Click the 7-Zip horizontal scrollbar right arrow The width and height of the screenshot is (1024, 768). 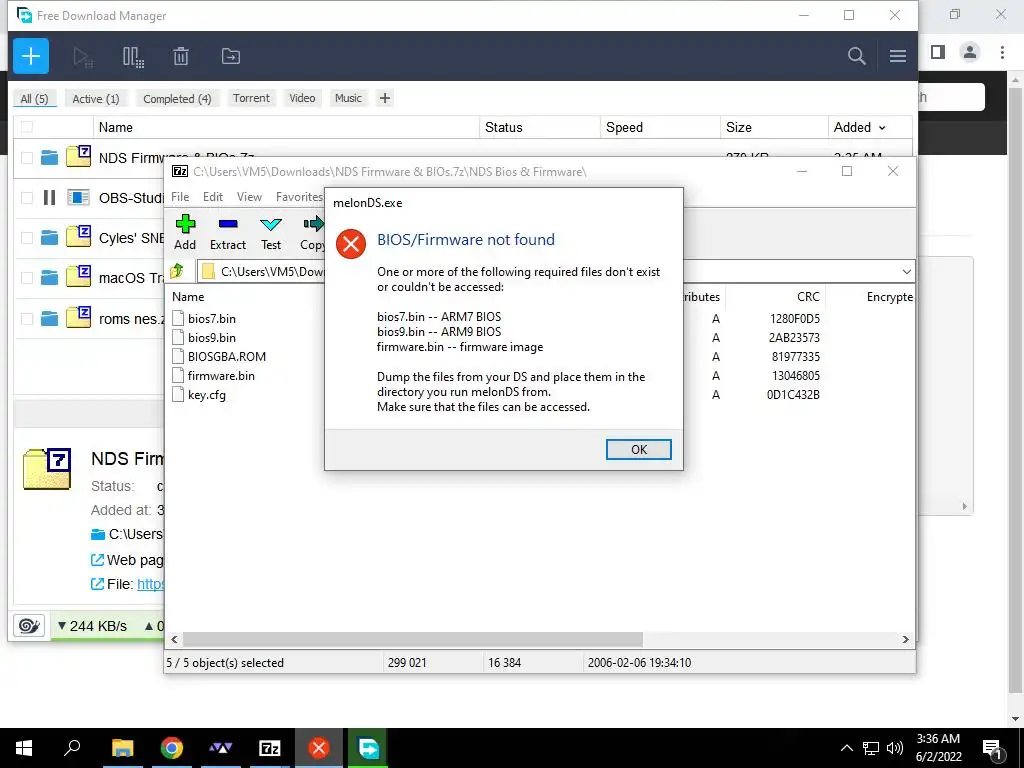[x=905, y=639]
